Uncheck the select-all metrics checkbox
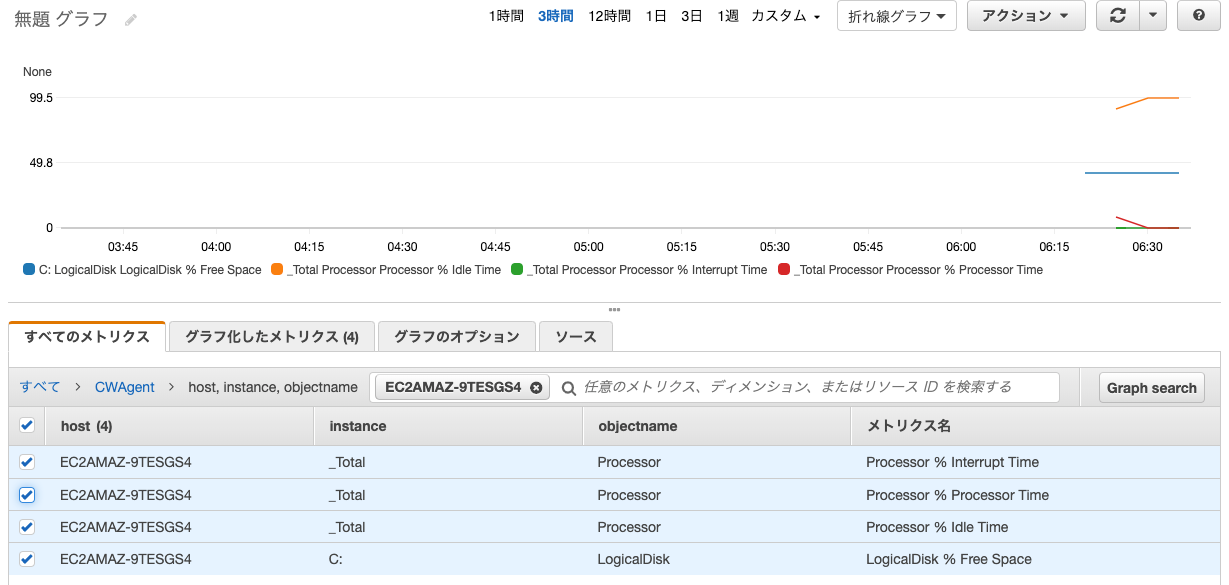Image resolution: width=1229 pixels, height=585 pixels. coord(25,425)
